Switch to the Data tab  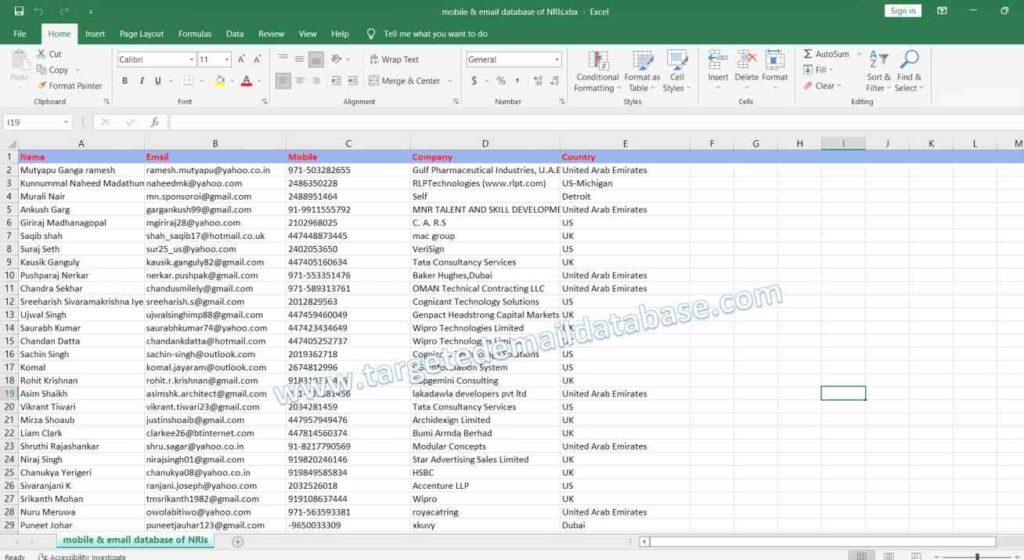pyautogui.click(x=234, y=34)
